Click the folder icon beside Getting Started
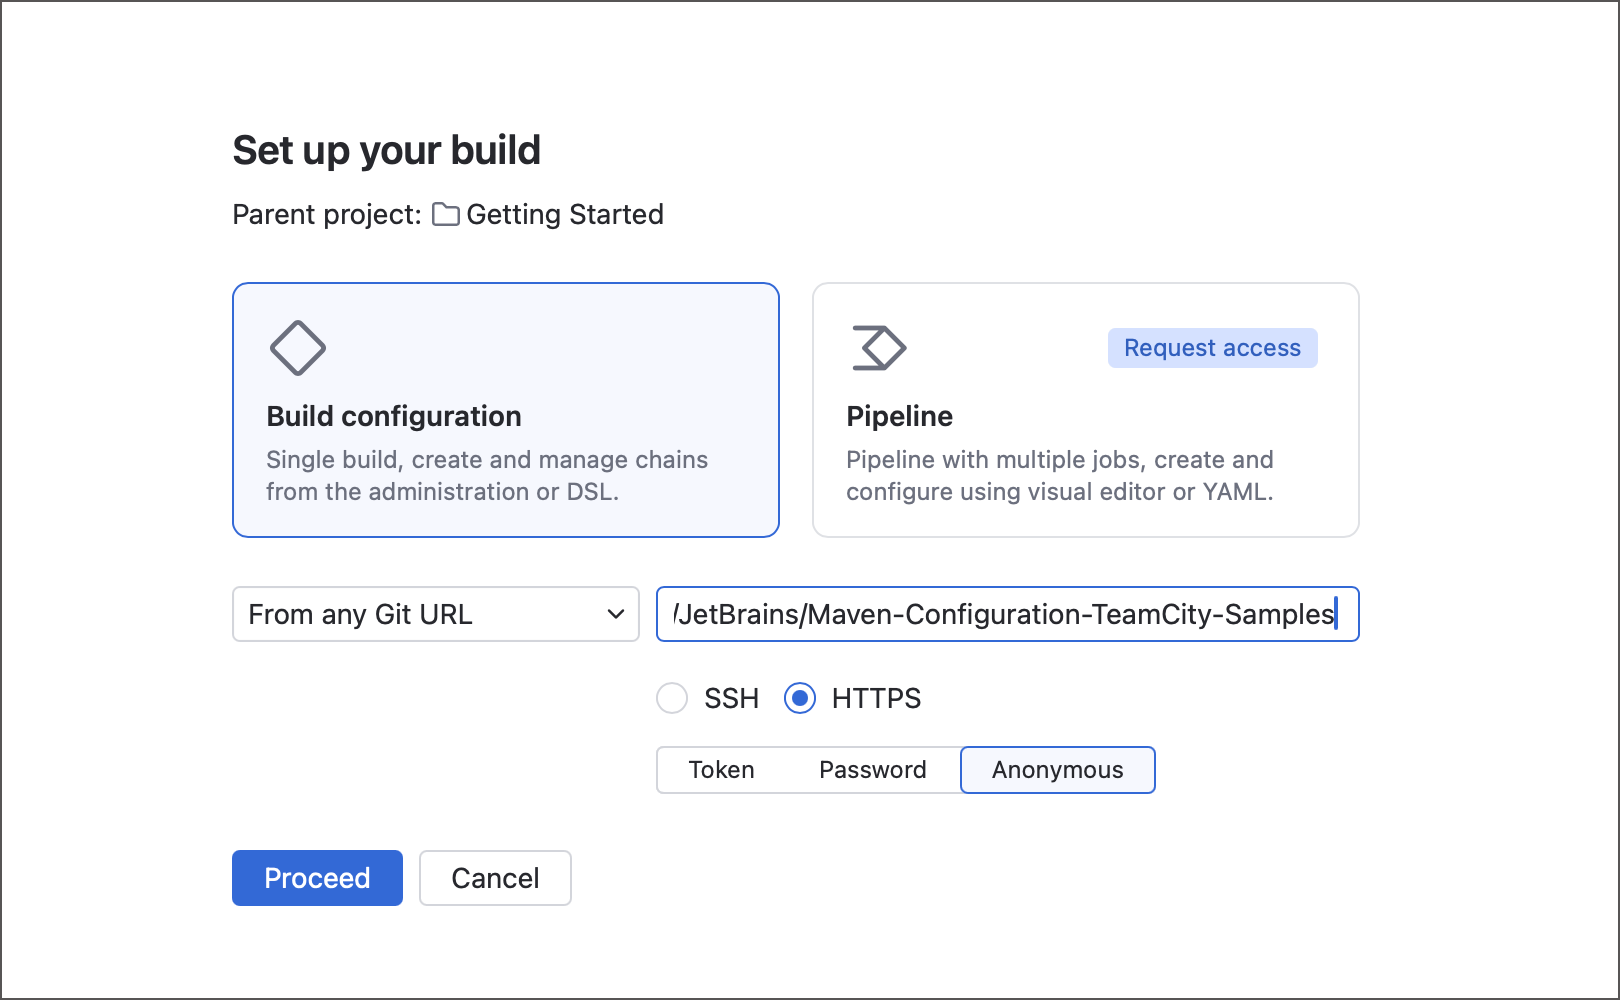The width and height of the screenshot is (1620, 1000). [x=445, y=214]
